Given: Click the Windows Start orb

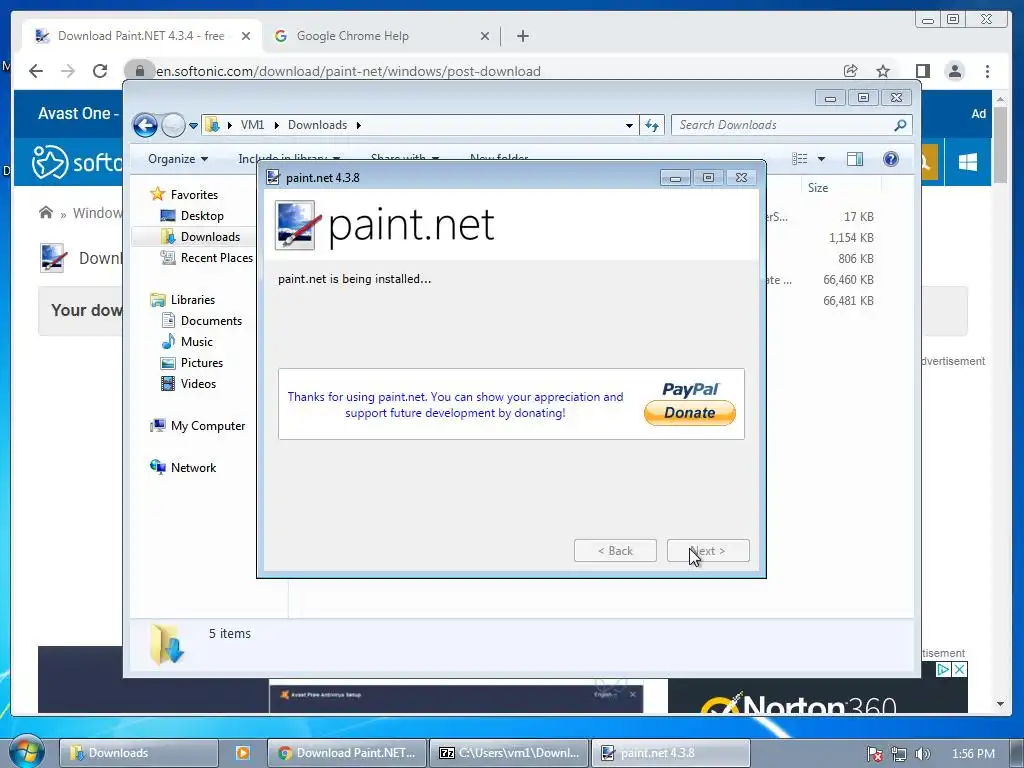Looking at the screenshot, I should point(26,751).
